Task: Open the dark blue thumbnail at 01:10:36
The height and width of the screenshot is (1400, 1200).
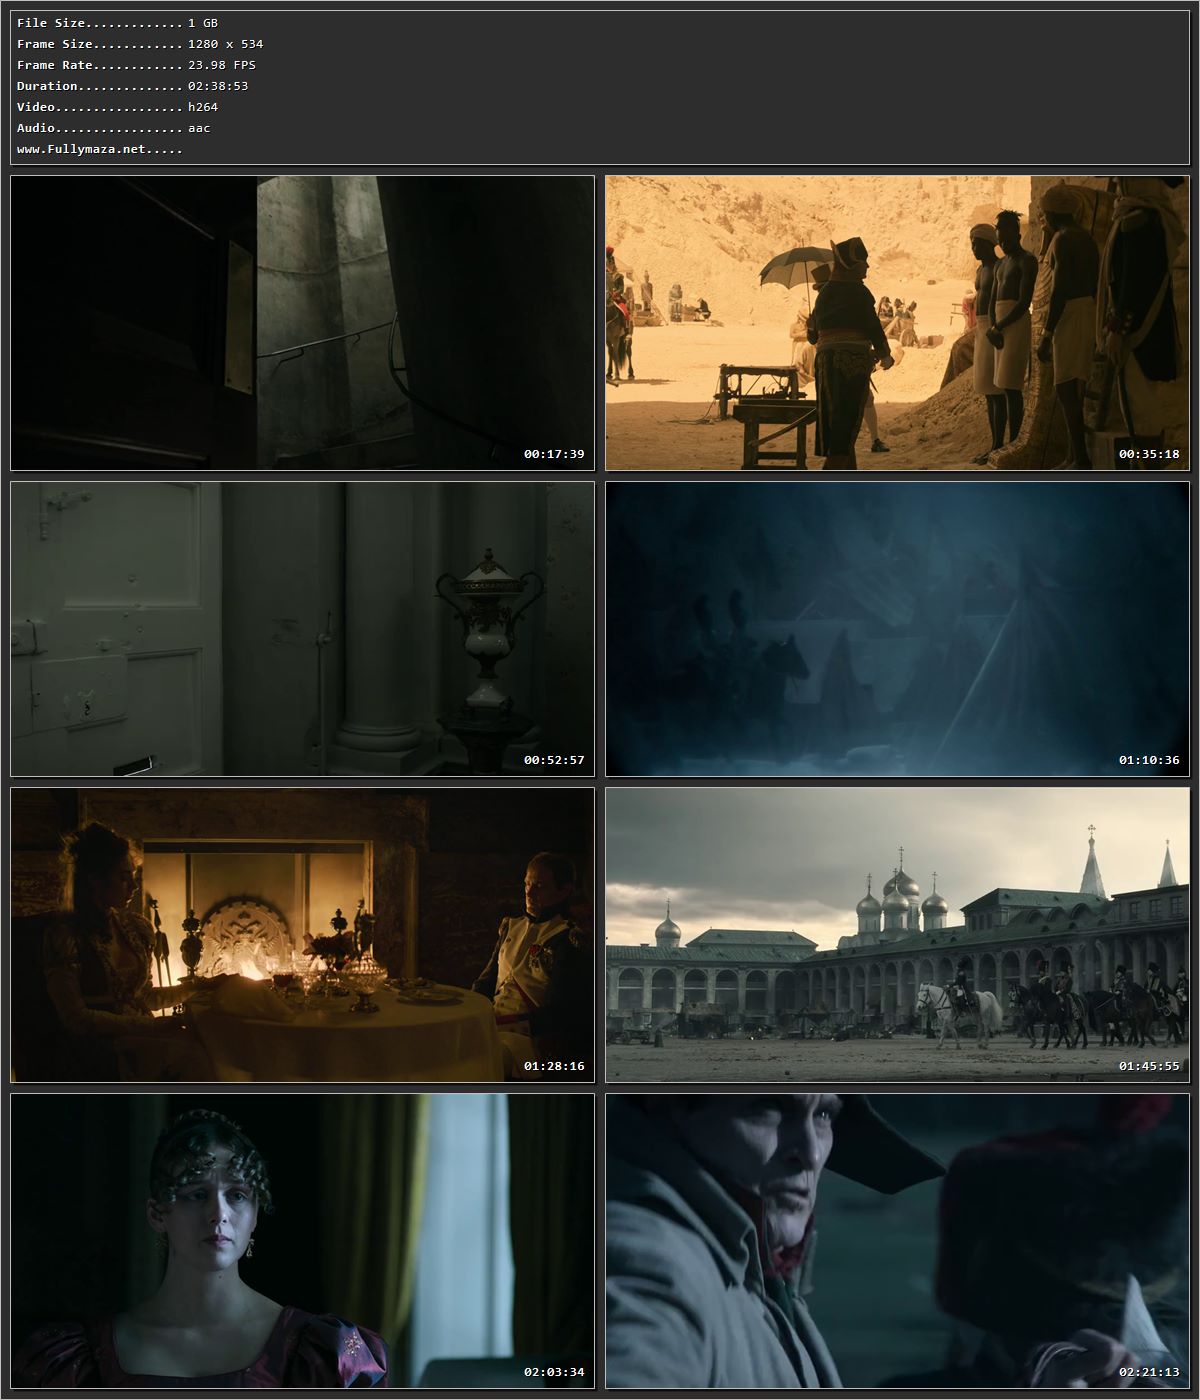Action: point(897,629)
